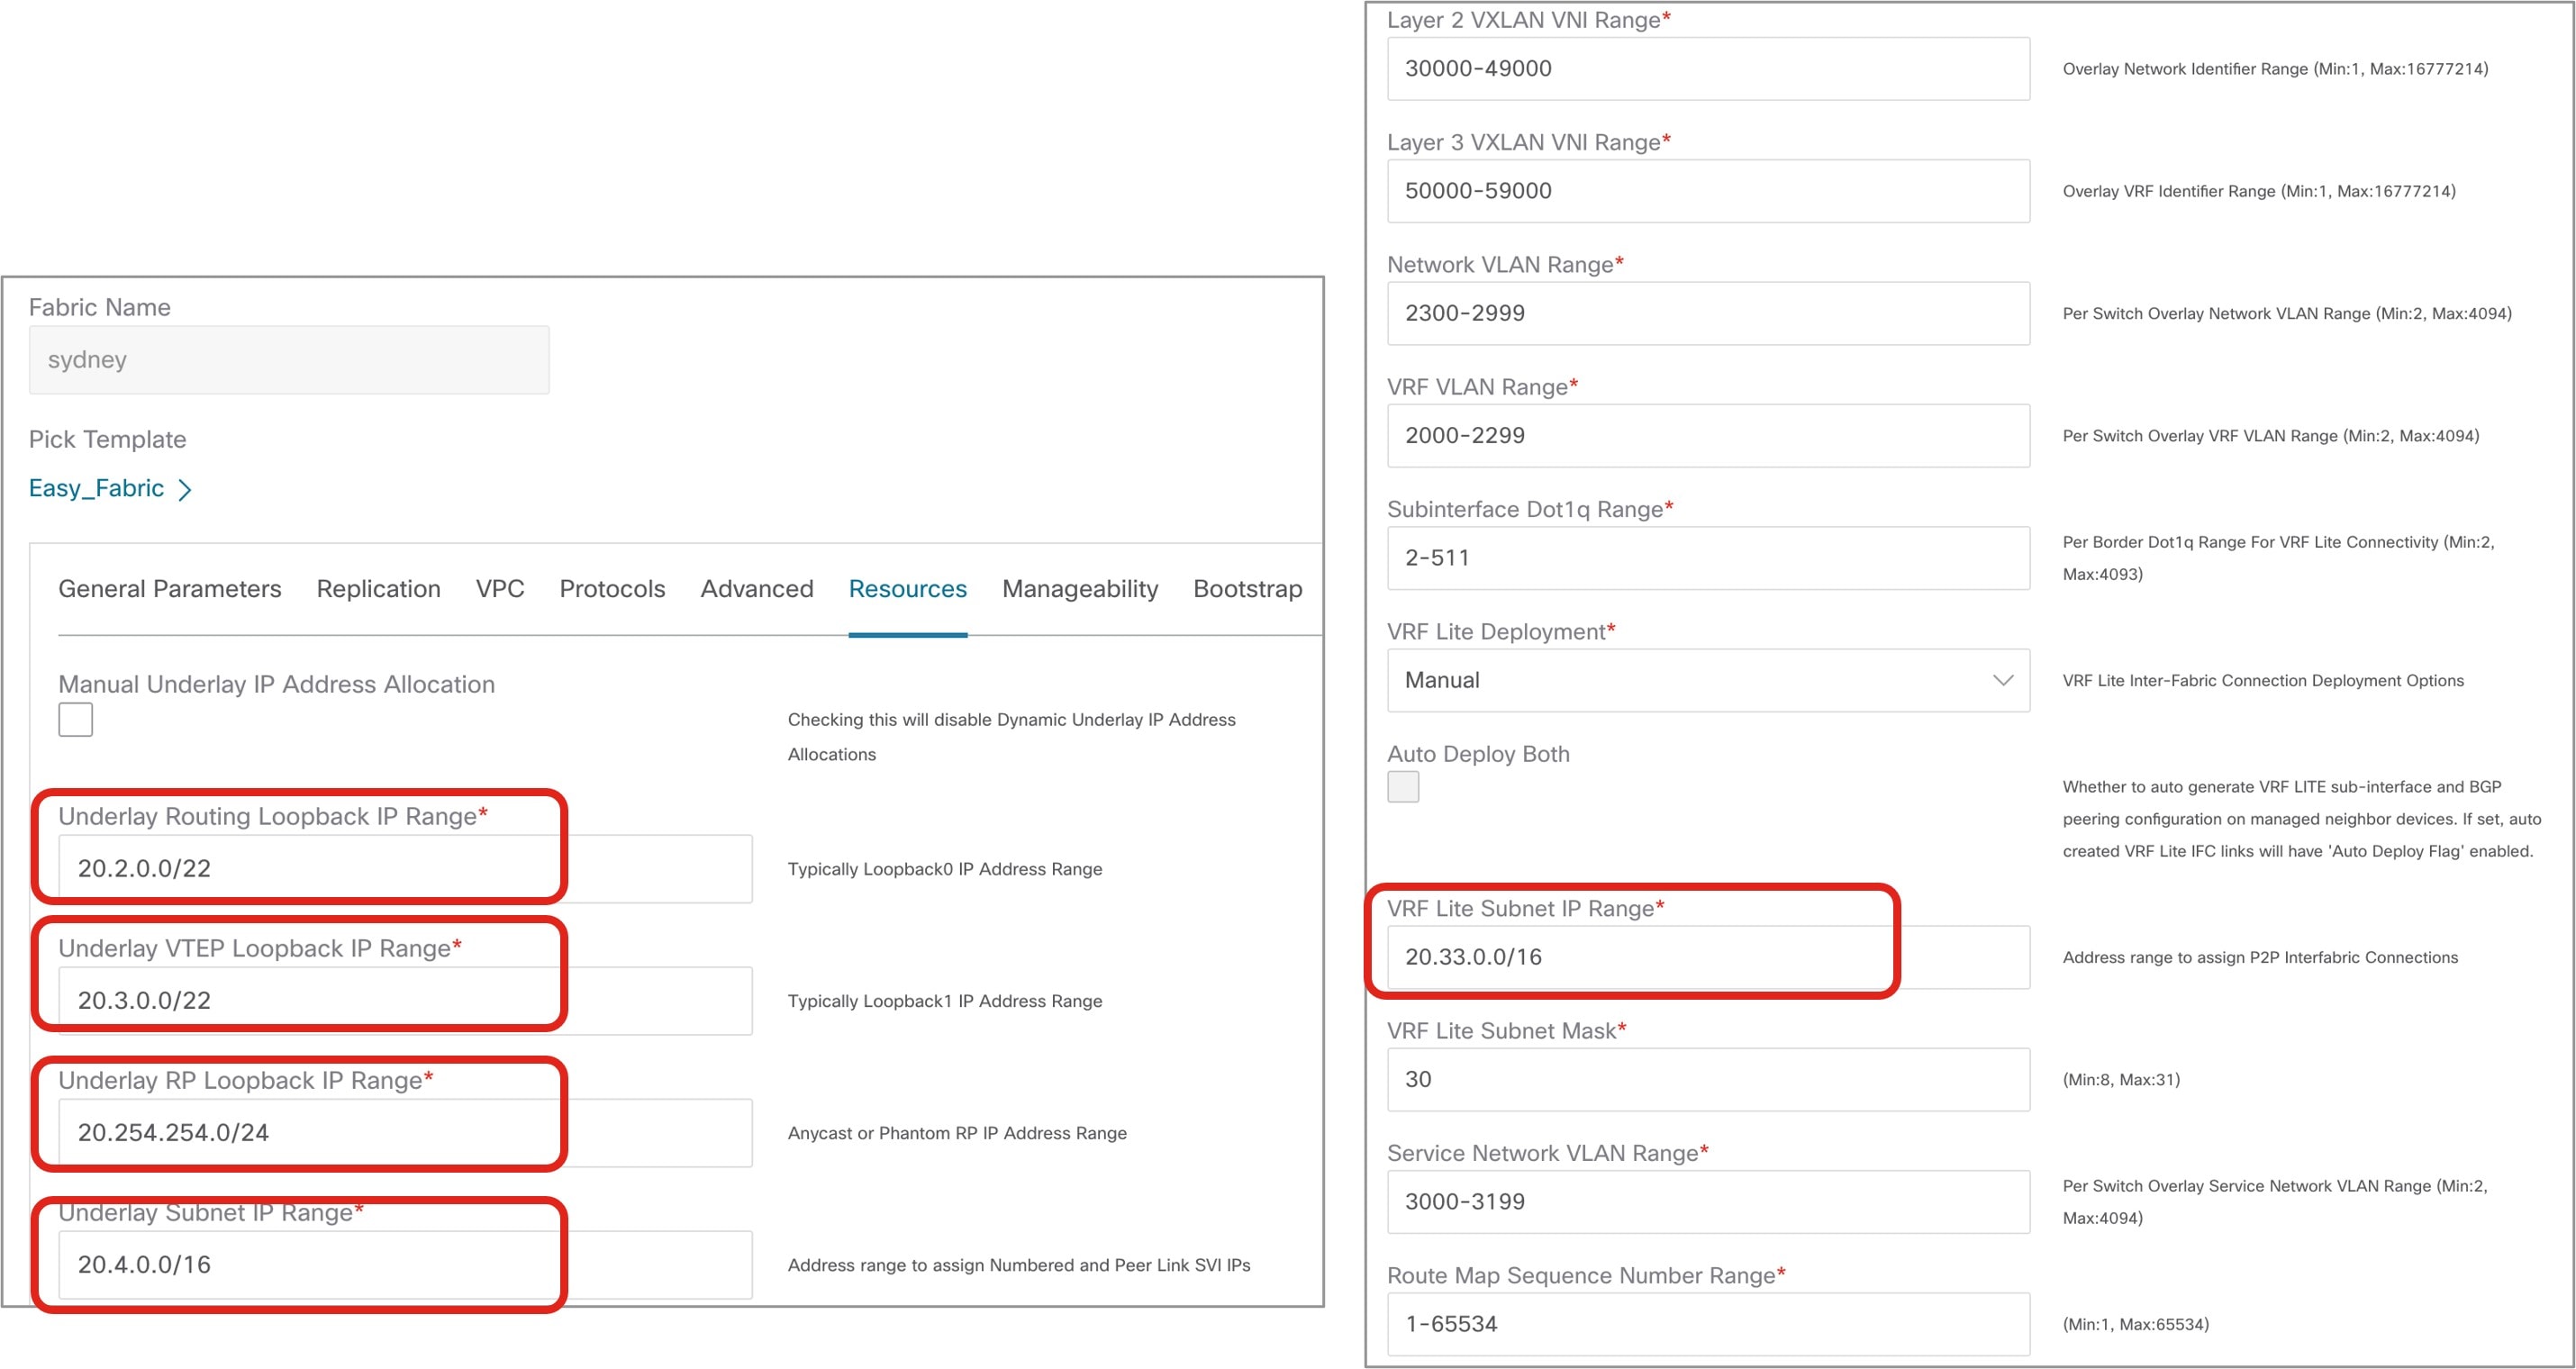
Task: Open the Advanced tab
Action: point(757,589)
